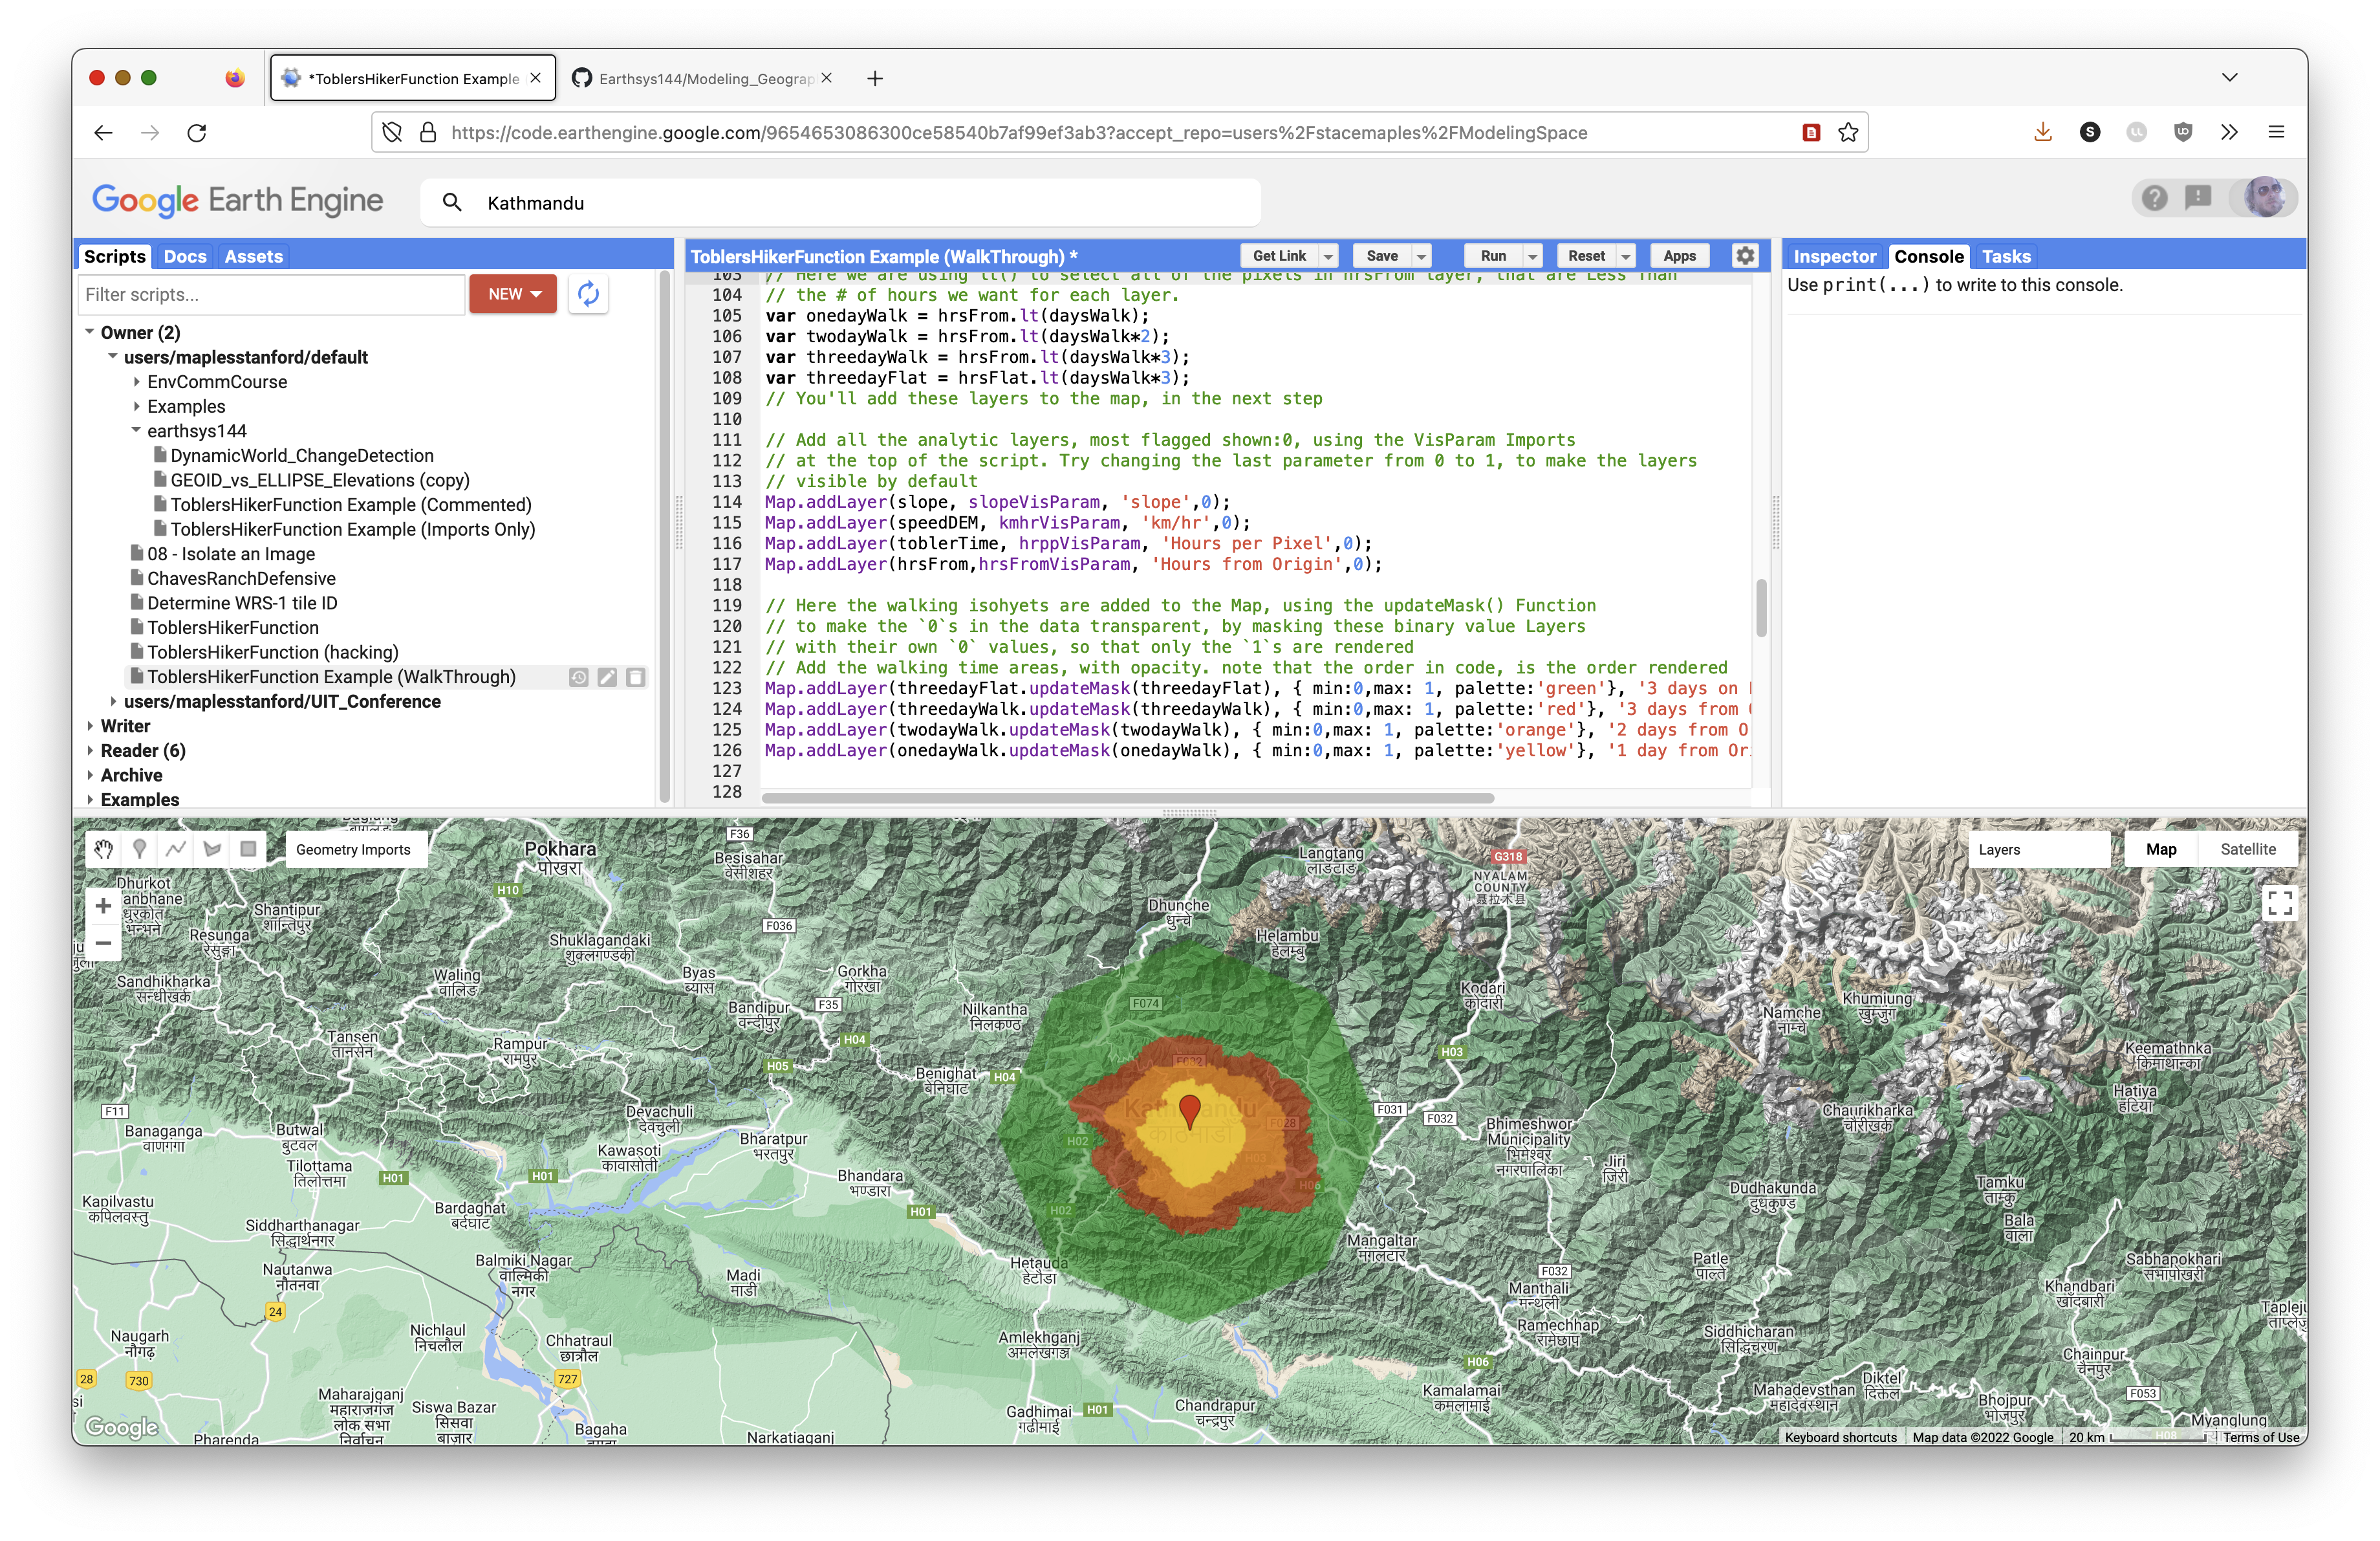Screen dimensions: 2380x1541
Task: Select the draw rectangle tool
Action: [248, 849]
